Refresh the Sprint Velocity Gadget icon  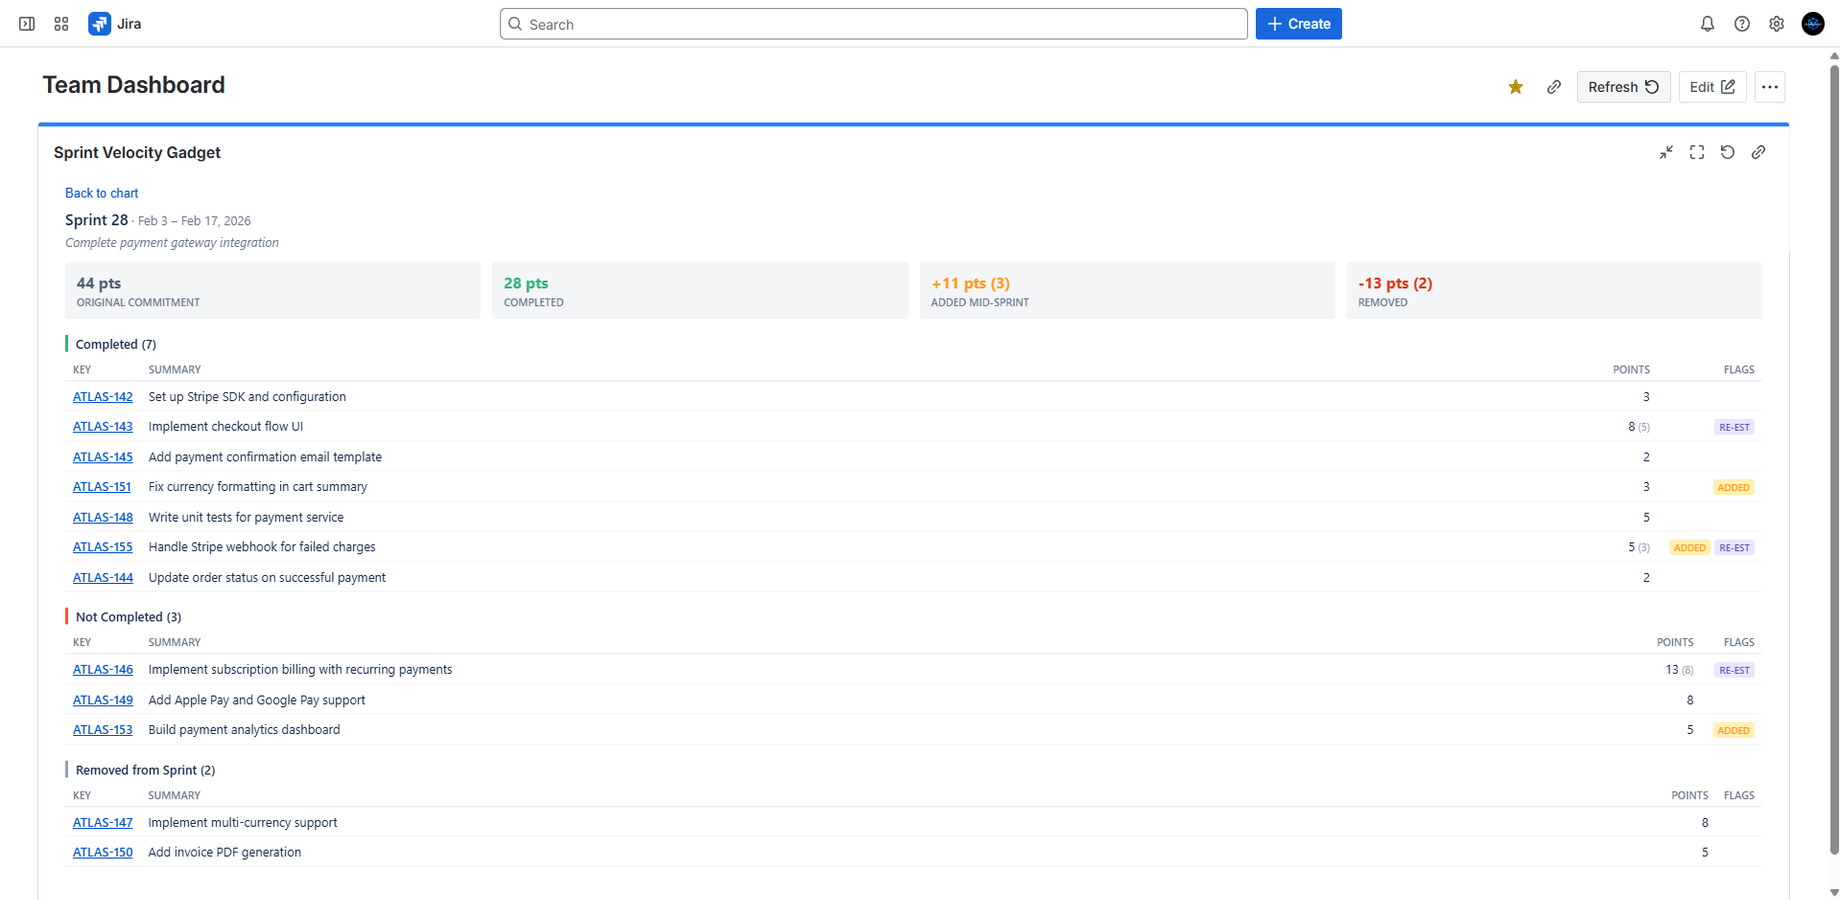[x=1727, y=152]
